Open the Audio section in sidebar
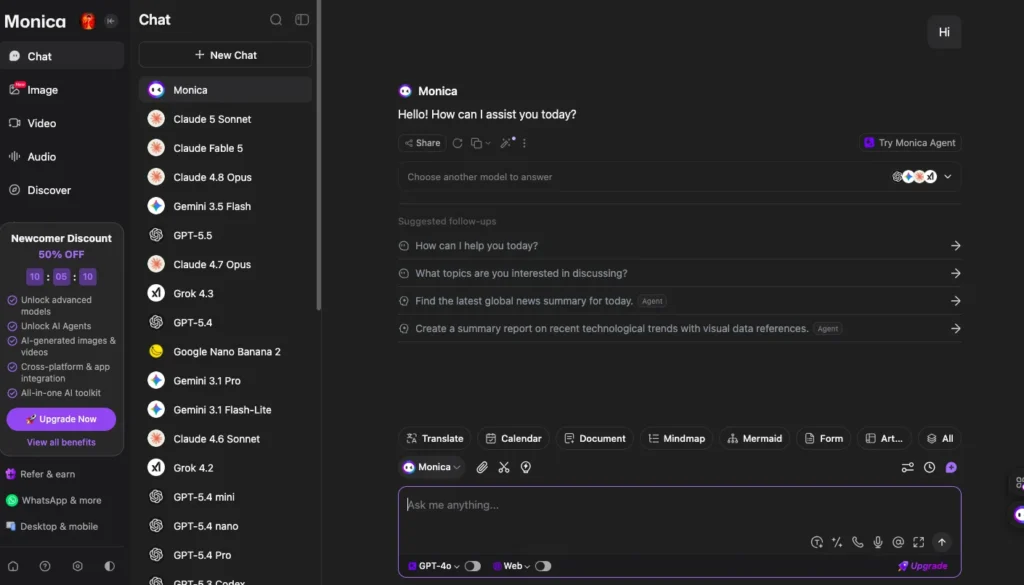The image size is (1024, 585). coord(62,157)
